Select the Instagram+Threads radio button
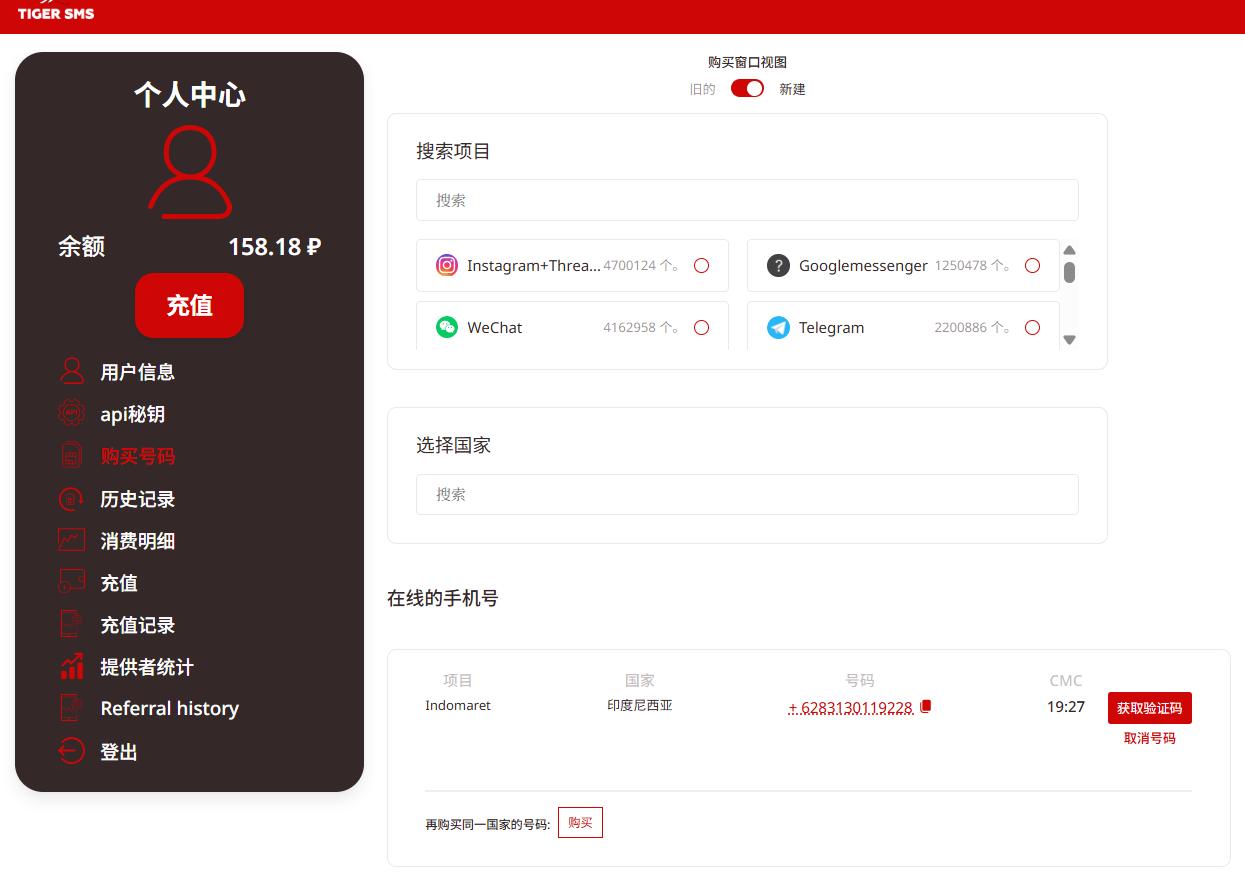Screen dimensions: 1245x877 [x=701, y=265]
